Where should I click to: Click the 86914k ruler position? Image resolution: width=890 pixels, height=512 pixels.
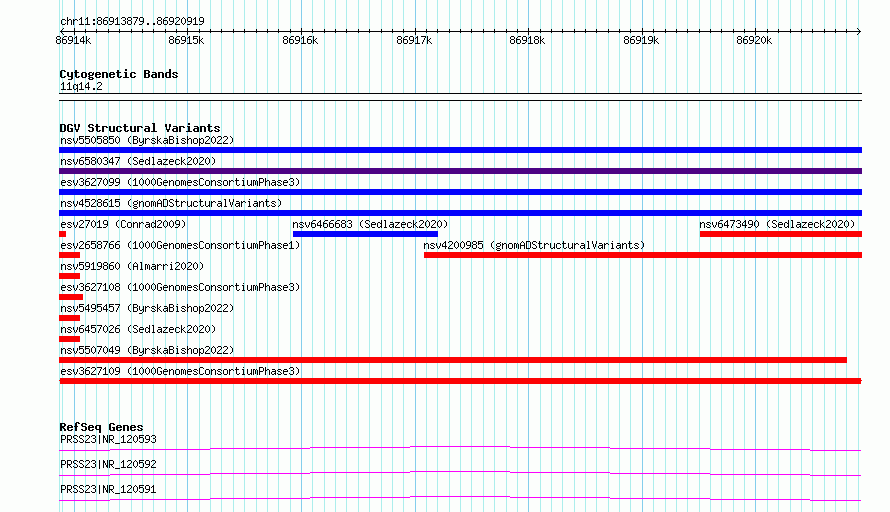pos(73,40)
